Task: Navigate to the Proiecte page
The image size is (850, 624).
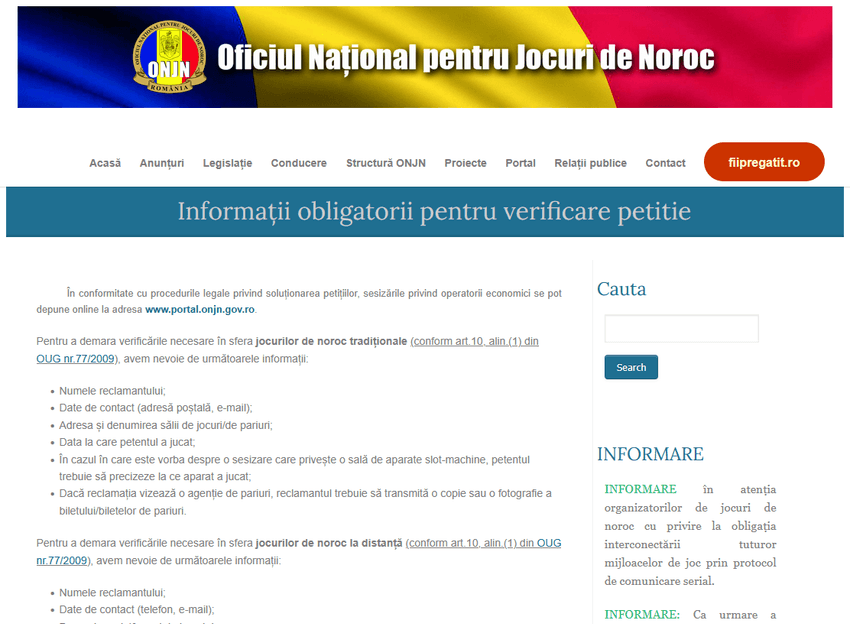Action: (465, 163)
